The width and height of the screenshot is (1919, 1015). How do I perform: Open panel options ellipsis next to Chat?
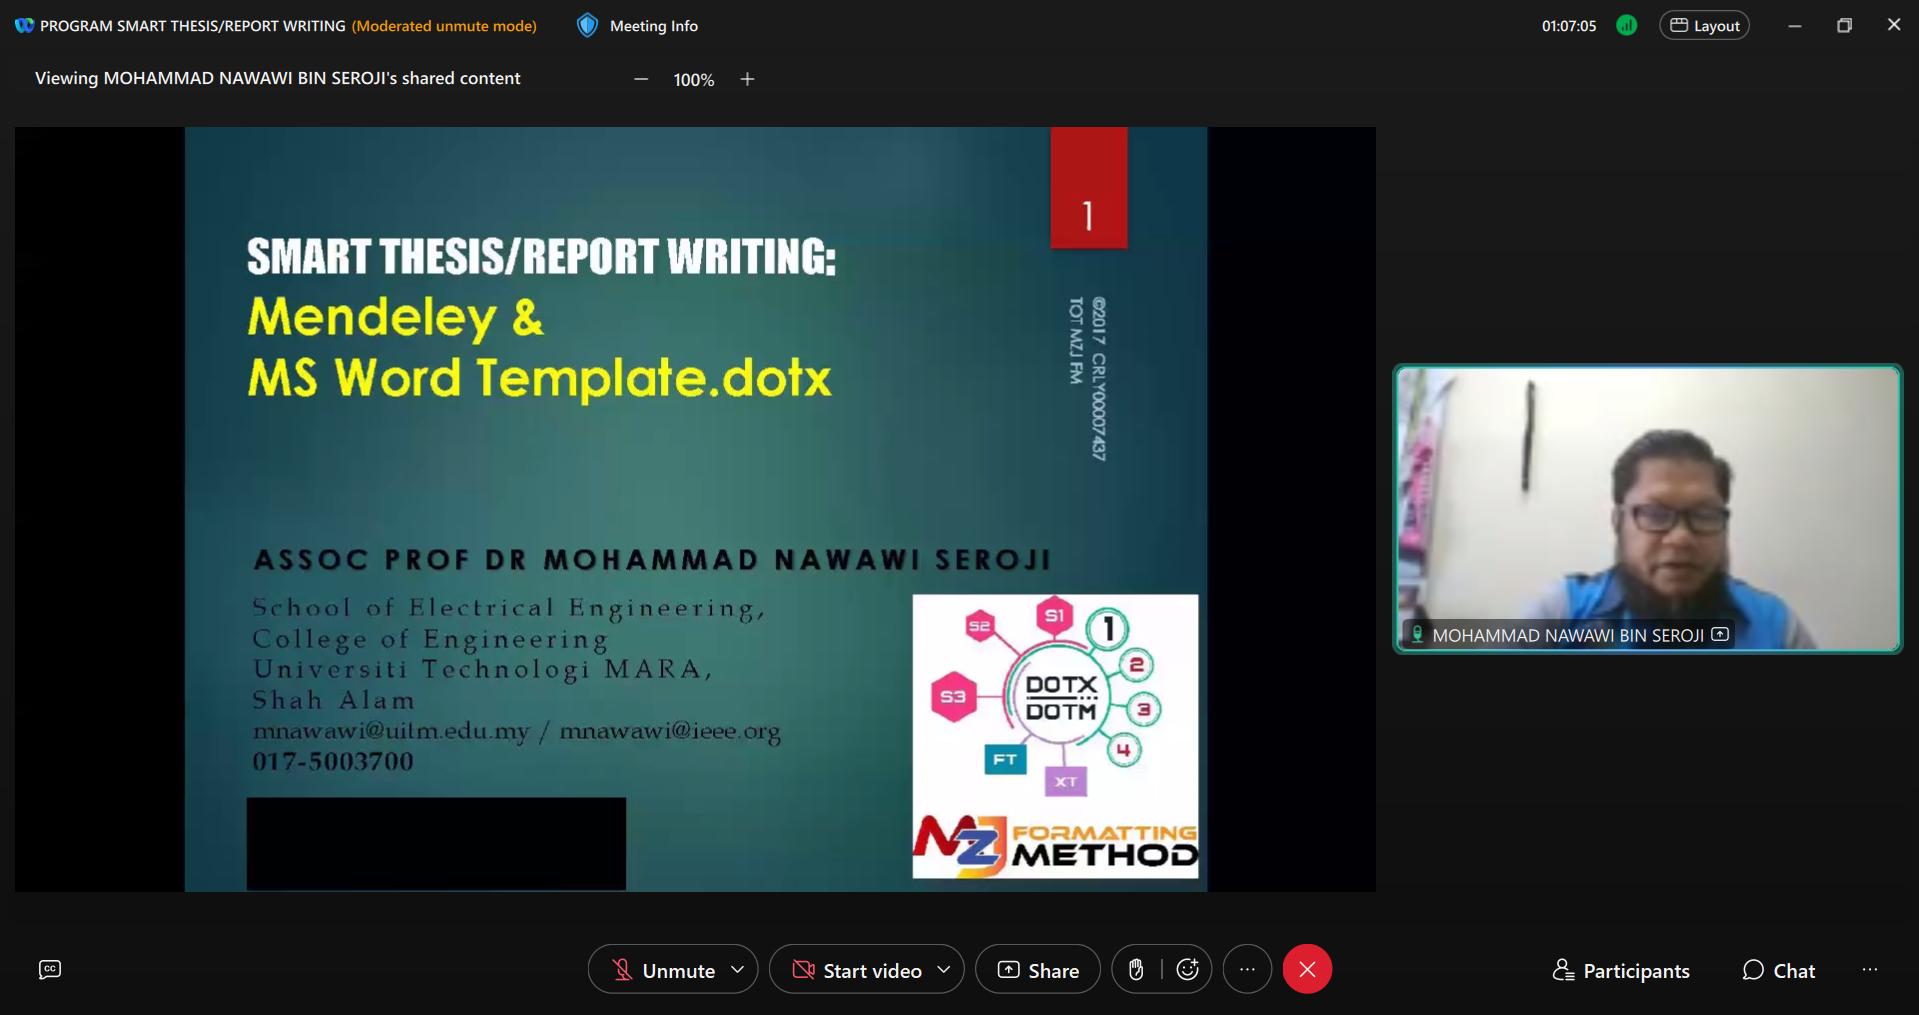1870,970
